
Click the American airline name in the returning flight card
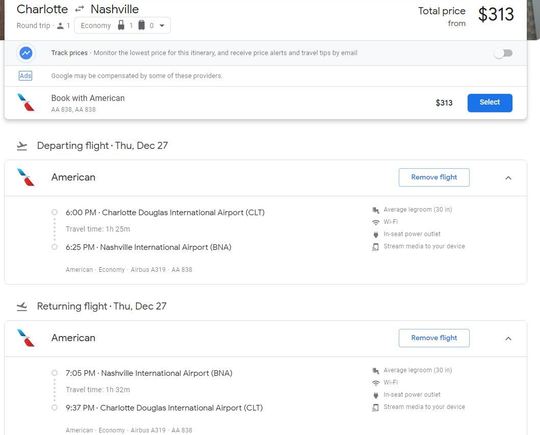[x=73, y=338]
